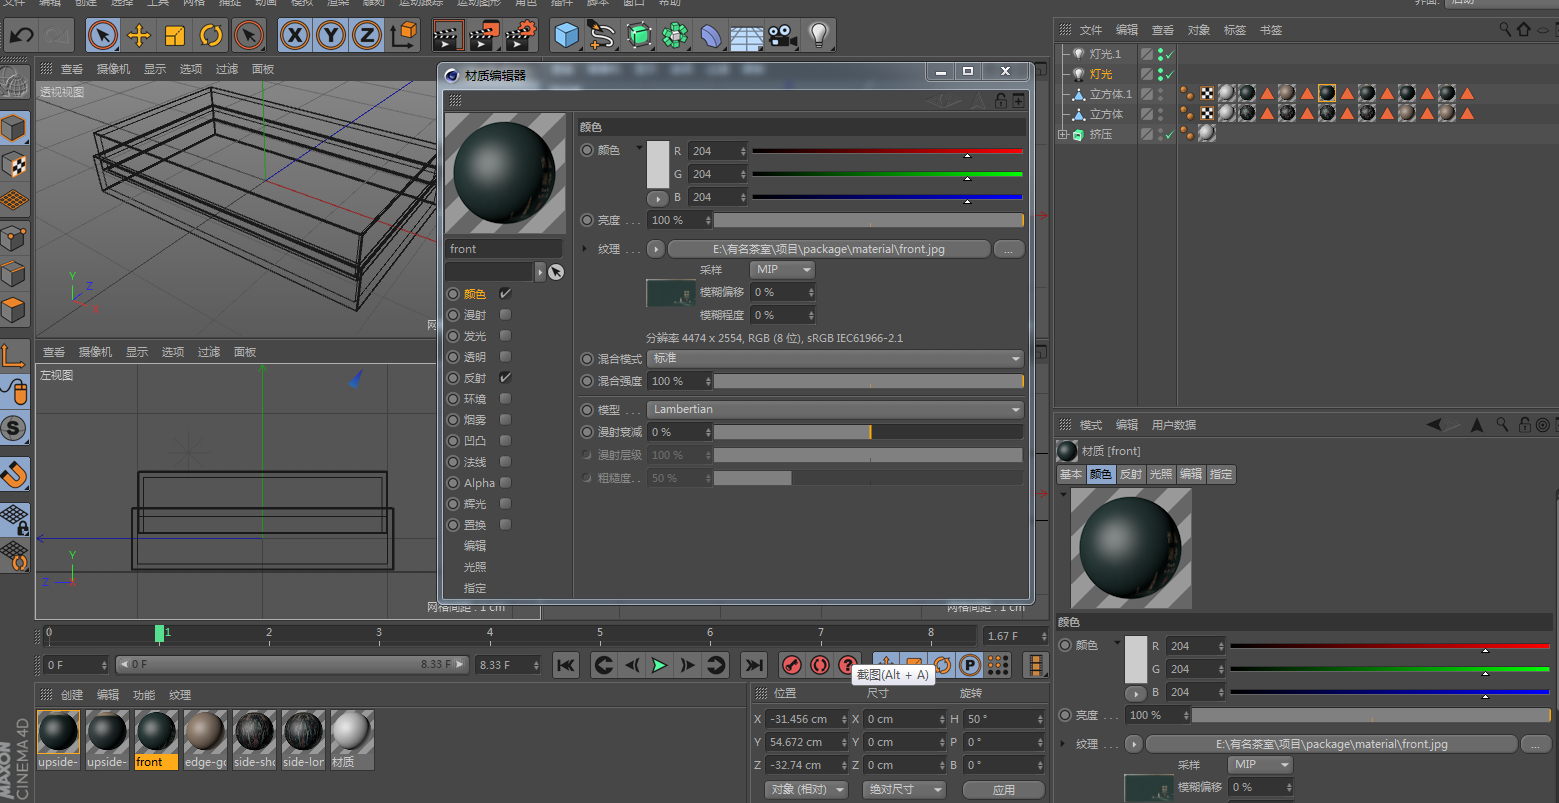This screenshot has height=803, width=1559.
Task: Enable the 漫射 channel checkbox
Action: point(505,315)
